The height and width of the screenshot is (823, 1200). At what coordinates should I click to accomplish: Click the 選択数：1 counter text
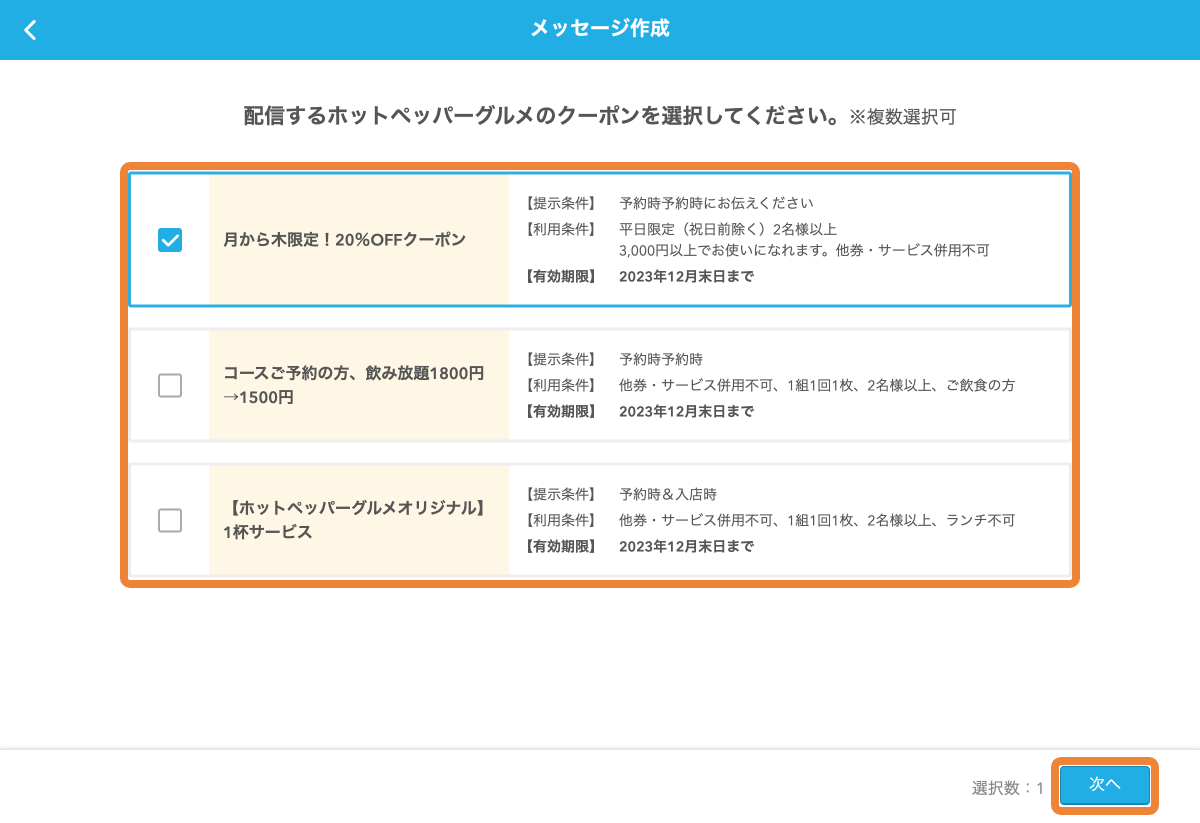1008,788
